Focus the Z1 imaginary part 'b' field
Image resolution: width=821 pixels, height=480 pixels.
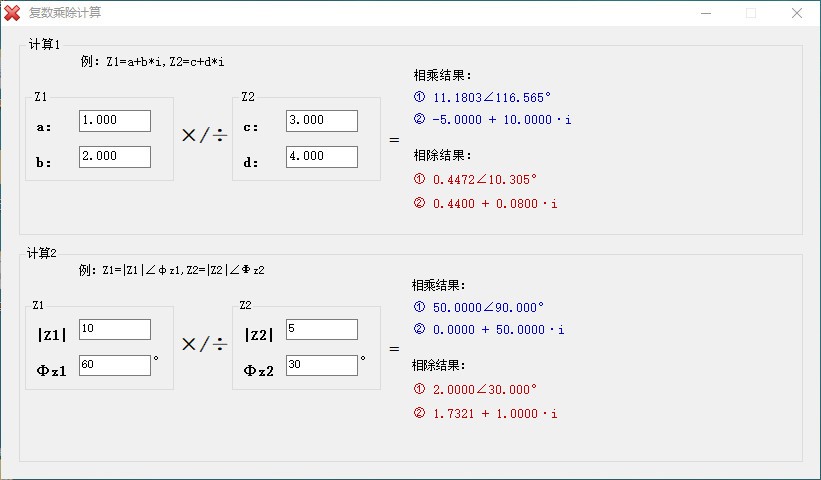114,157
